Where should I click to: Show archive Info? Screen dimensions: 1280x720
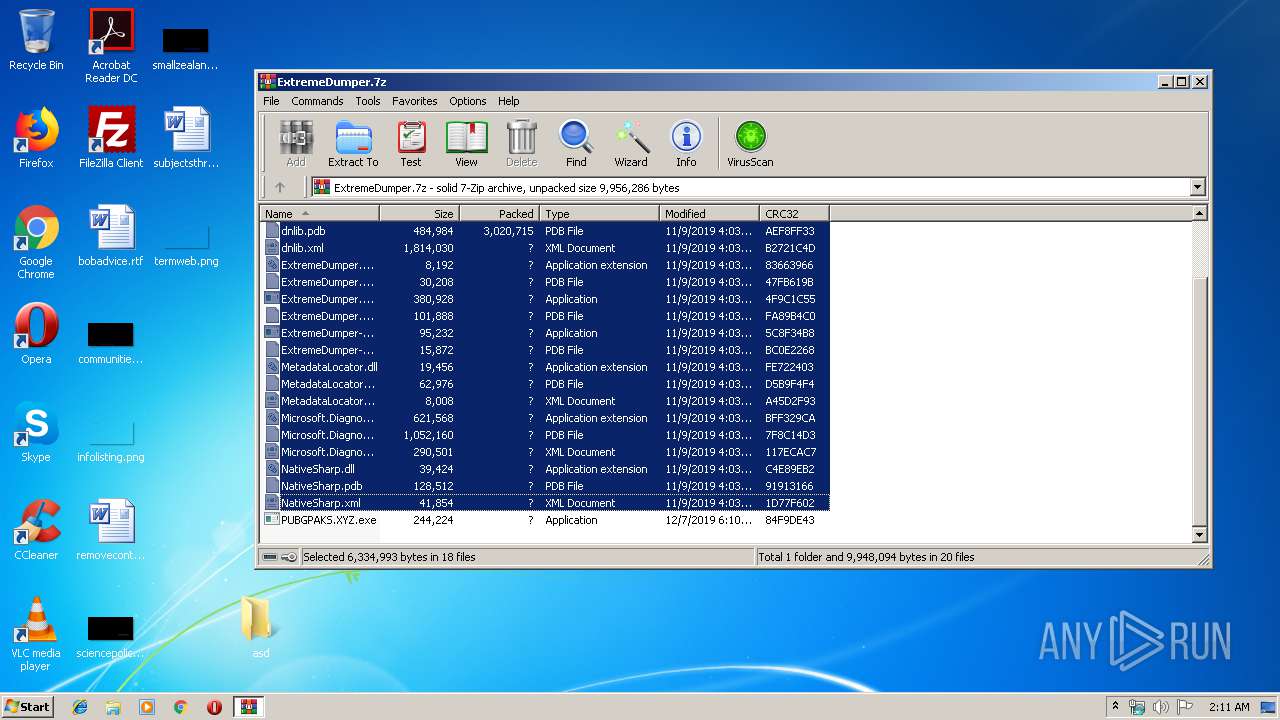tap(686, 145)
